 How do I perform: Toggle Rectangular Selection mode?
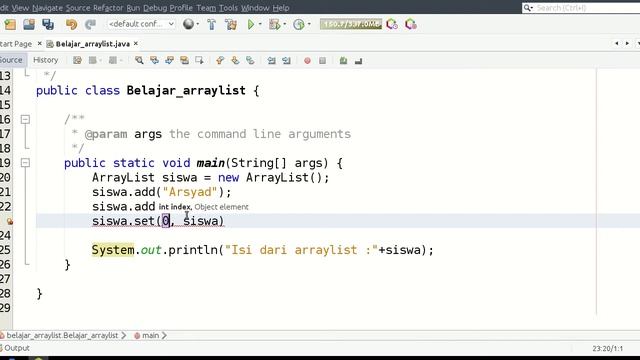coord(200,60)
